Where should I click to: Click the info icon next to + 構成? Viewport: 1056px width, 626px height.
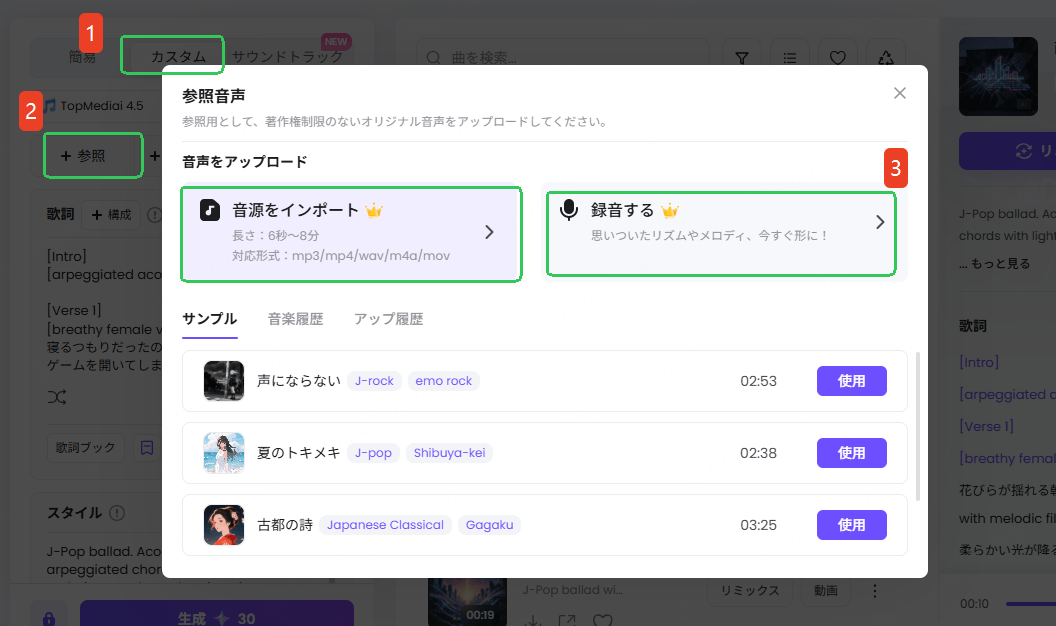pos(154,215)
